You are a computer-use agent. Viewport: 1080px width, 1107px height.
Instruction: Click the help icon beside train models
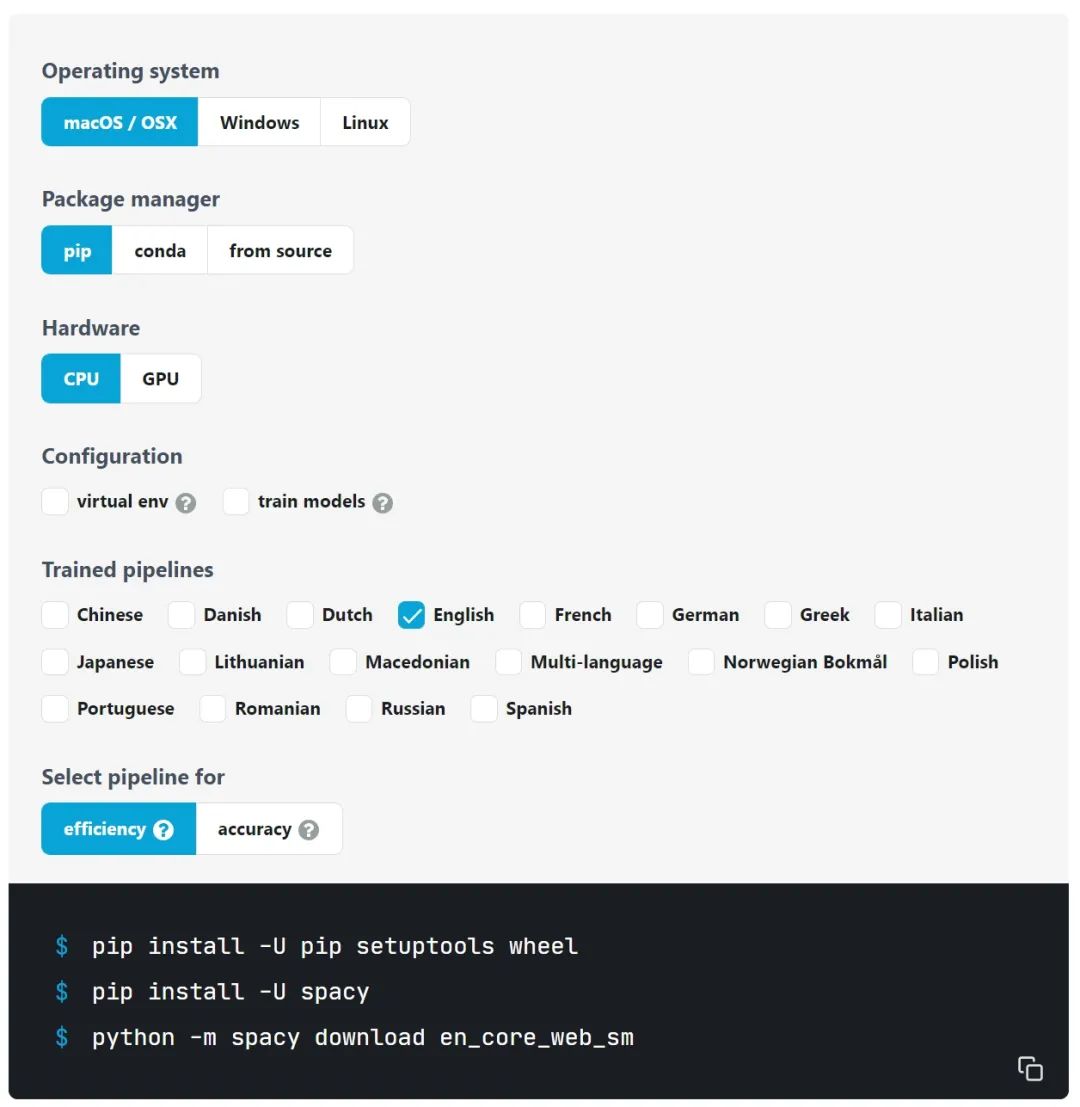(383, 503)
